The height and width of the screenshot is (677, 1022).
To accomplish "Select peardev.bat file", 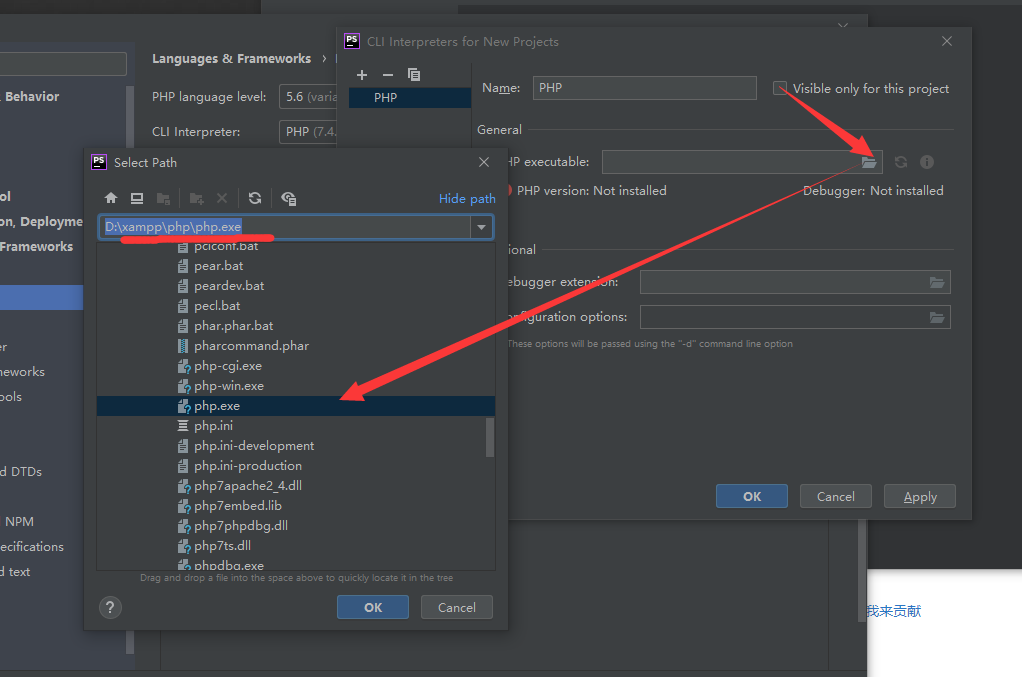I will tap(229, 286).
